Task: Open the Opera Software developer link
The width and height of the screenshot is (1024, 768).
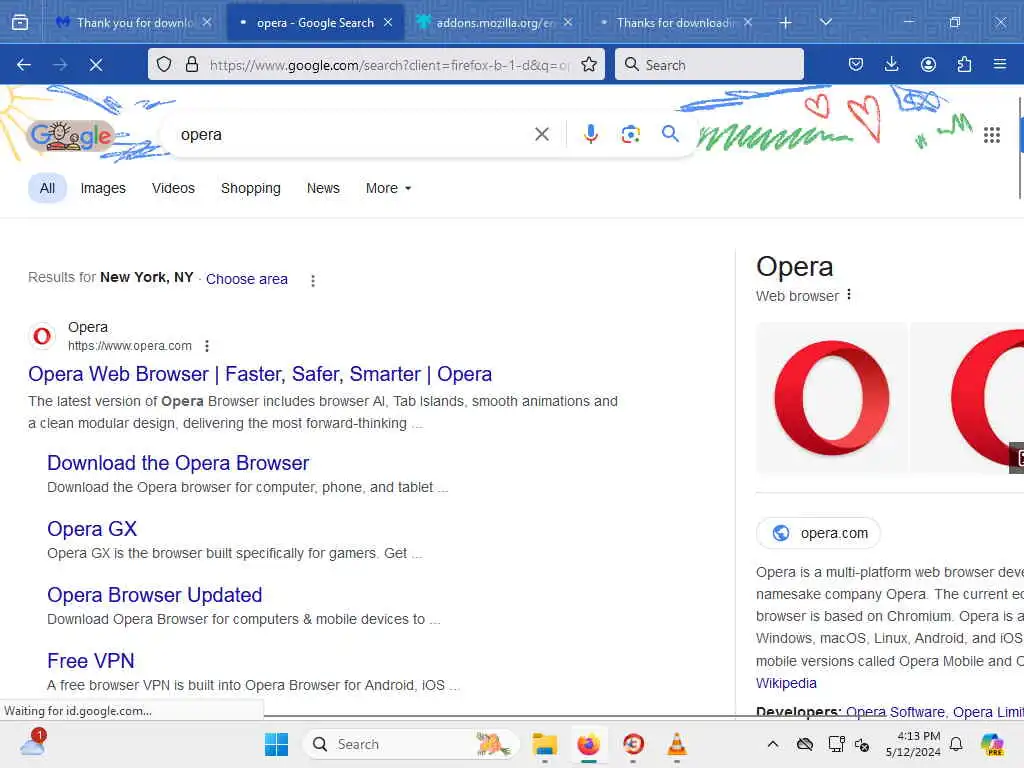Action: pyautogui.click(x=895, y=712)
